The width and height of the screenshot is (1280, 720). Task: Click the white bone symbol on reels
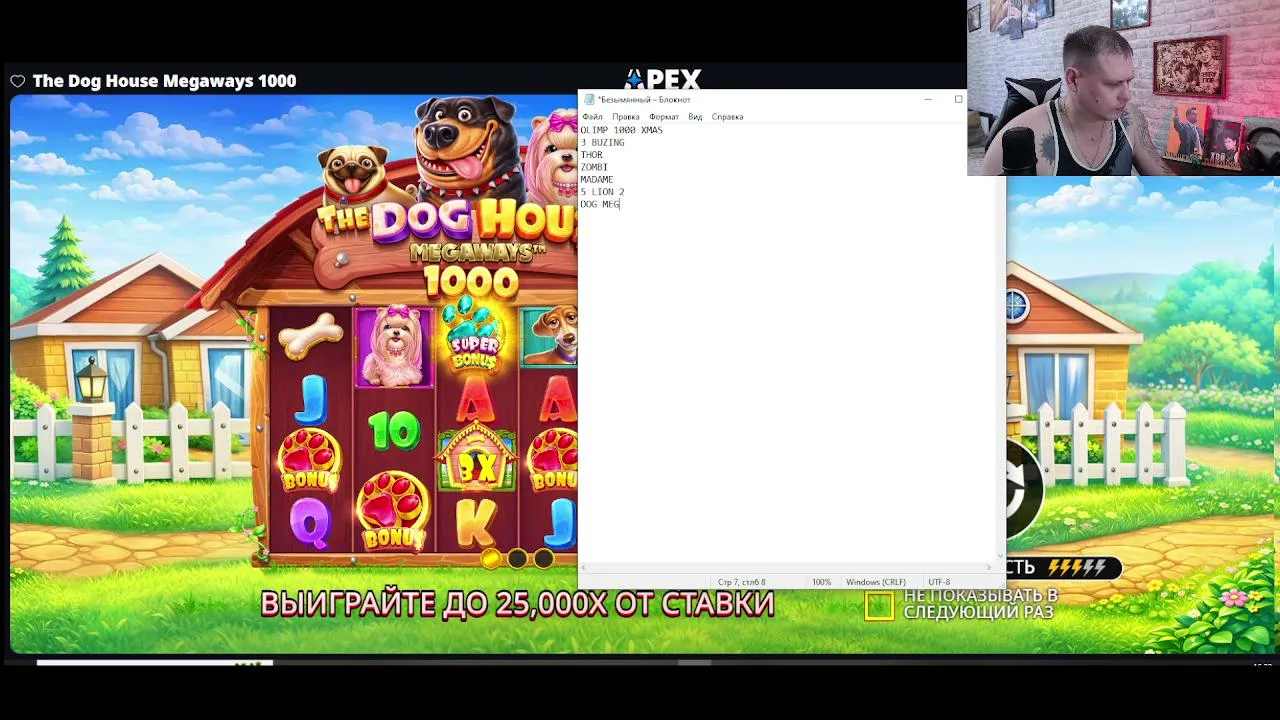310,337
